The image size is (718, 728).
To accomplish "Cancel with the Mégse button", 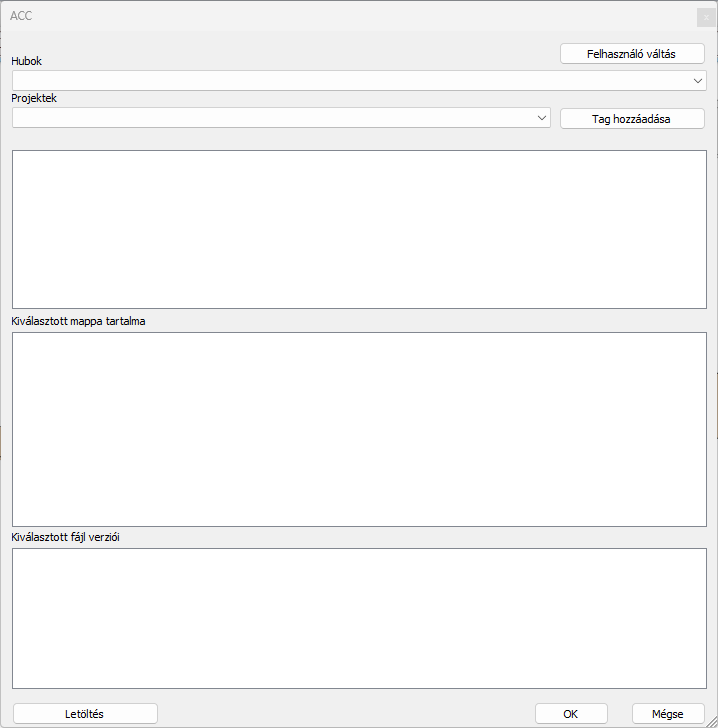I will coord(668,714).
